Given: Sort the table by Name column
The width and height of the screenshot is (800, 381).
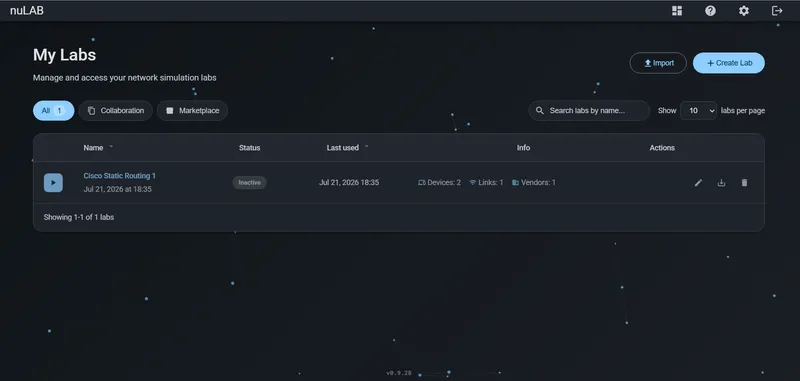Looking at the screenshot, I should (x=93, y=148).
